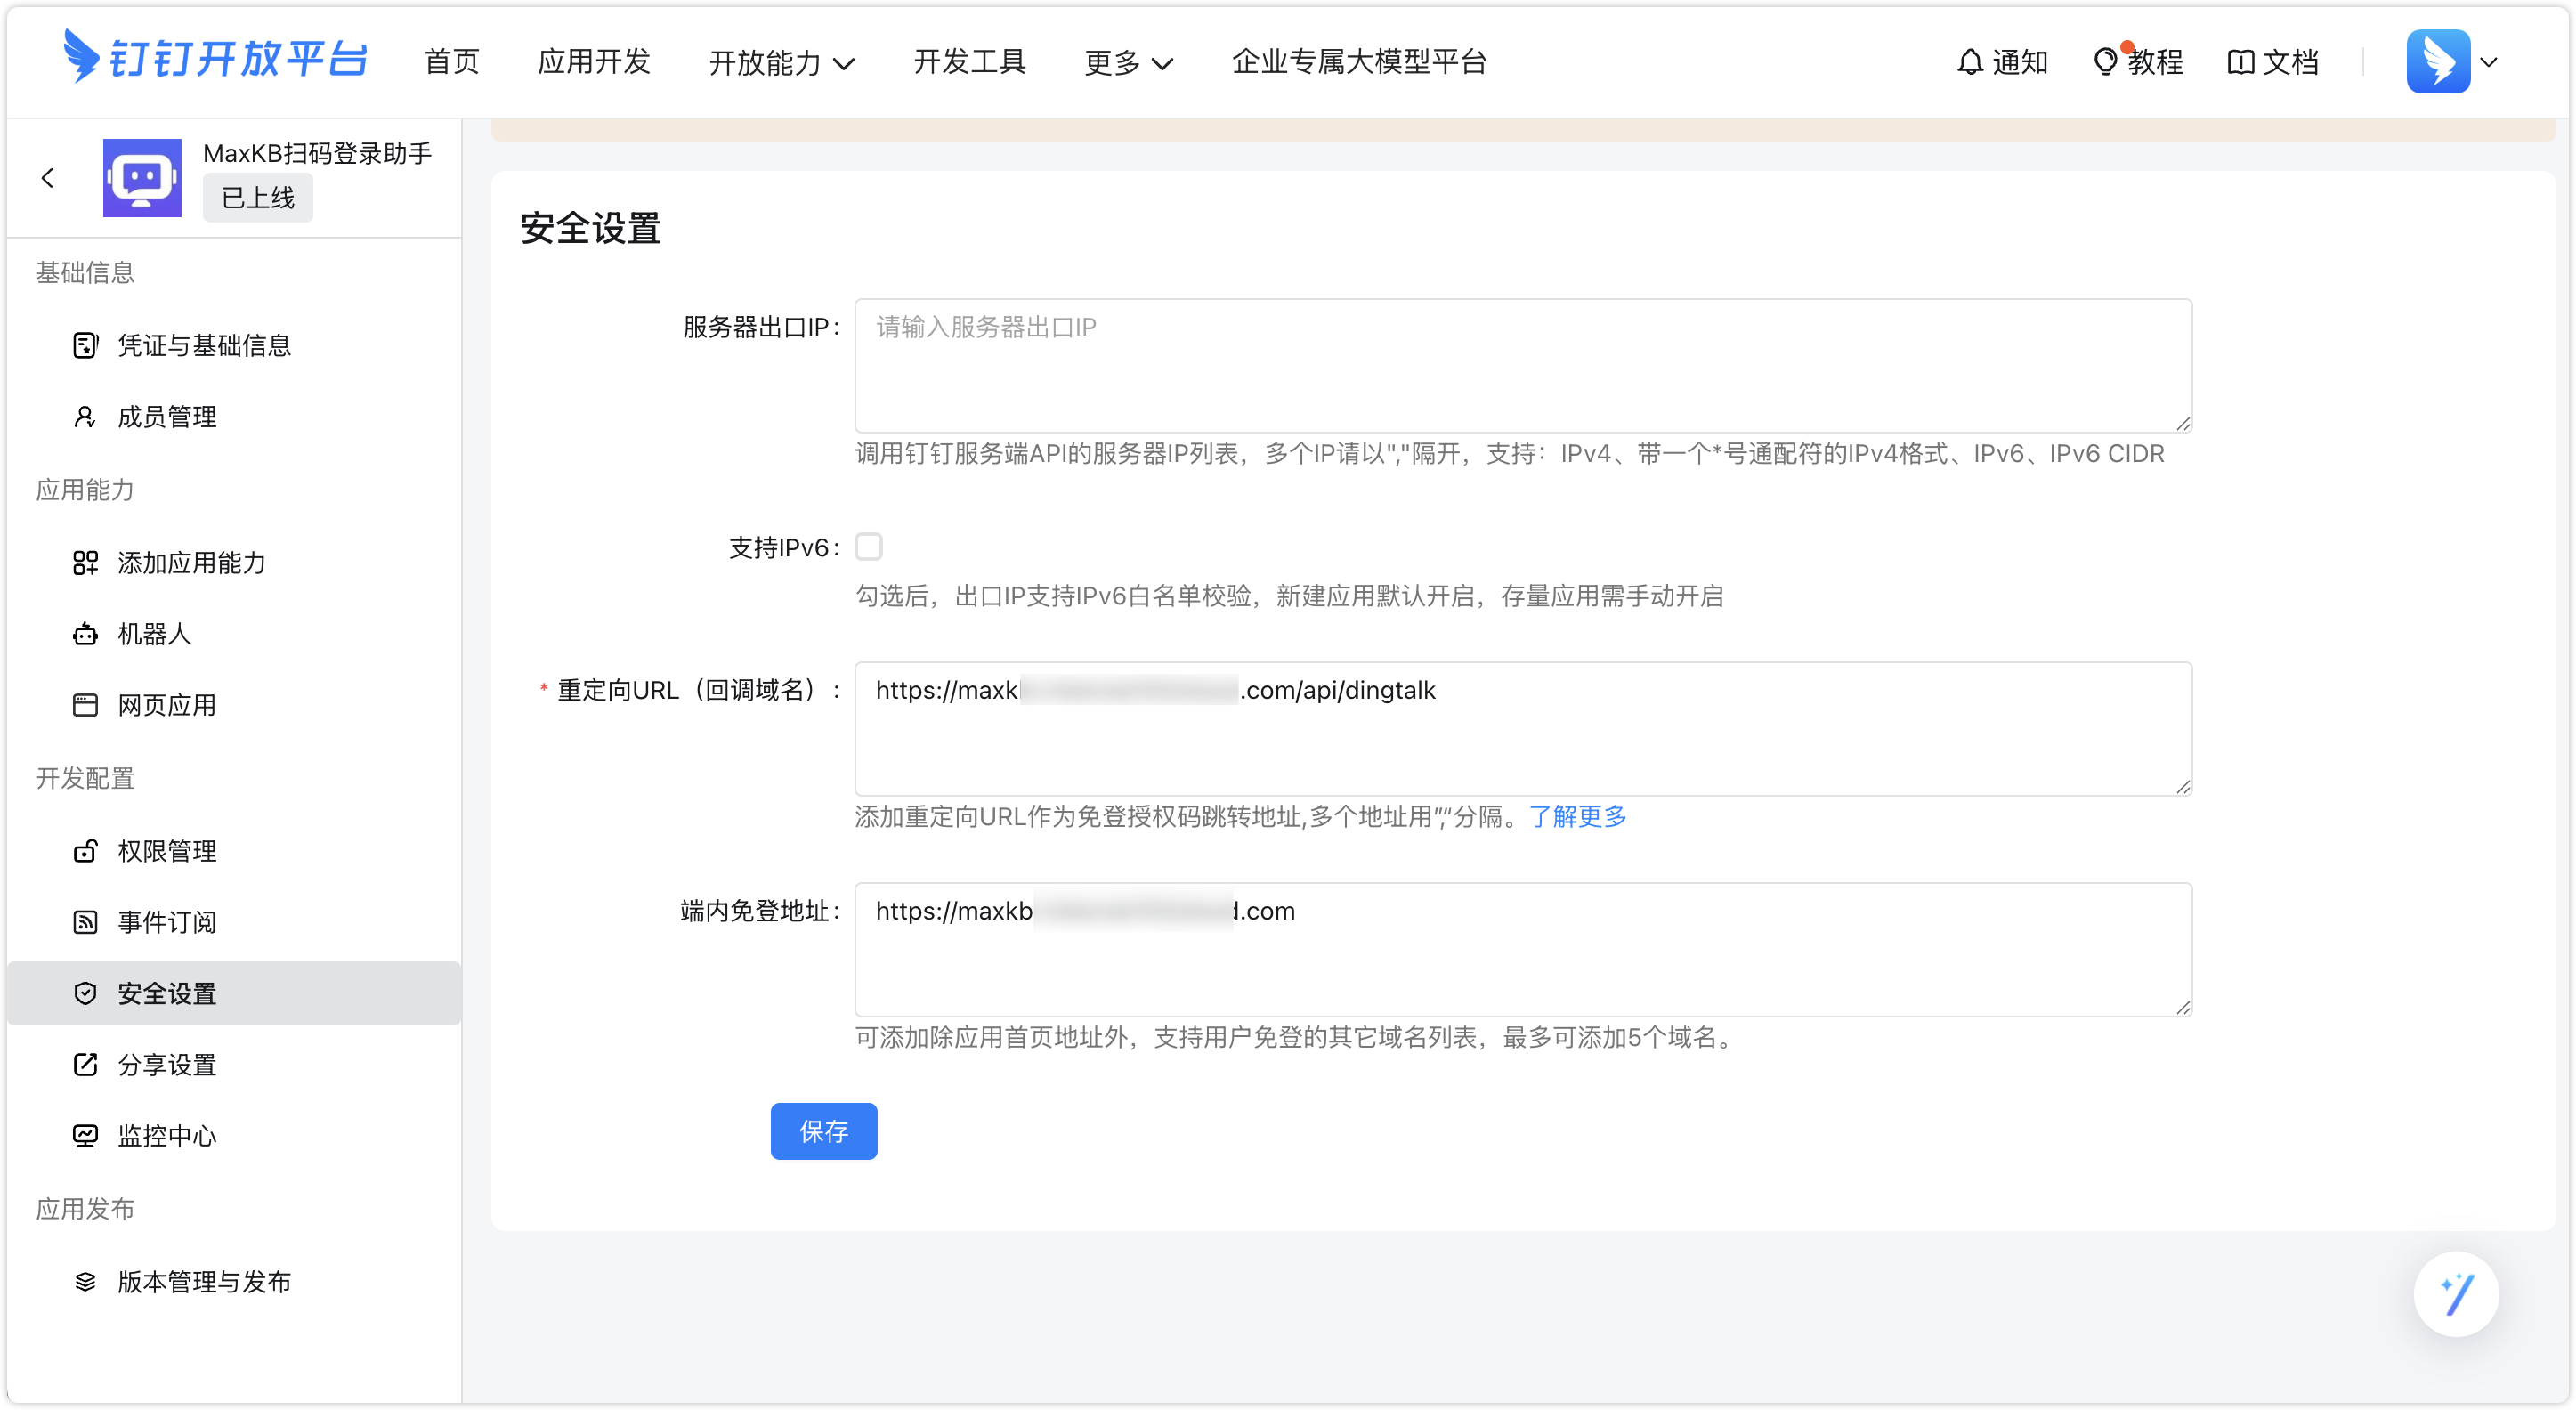Open 分享设置 settings
Image resolution: width=2576 pixels, height=1410 pixels.
[x=166, y=1065]
